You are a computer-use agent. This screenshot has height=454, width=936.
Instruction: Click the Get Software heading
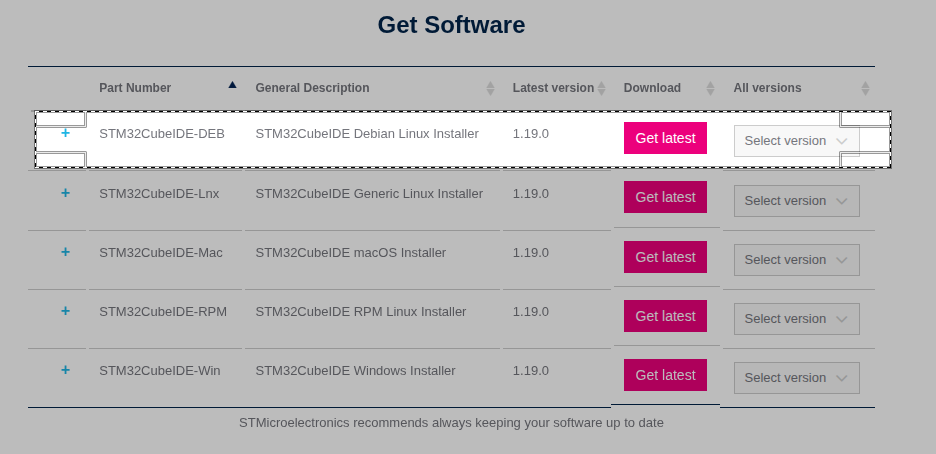pos(451,25)
